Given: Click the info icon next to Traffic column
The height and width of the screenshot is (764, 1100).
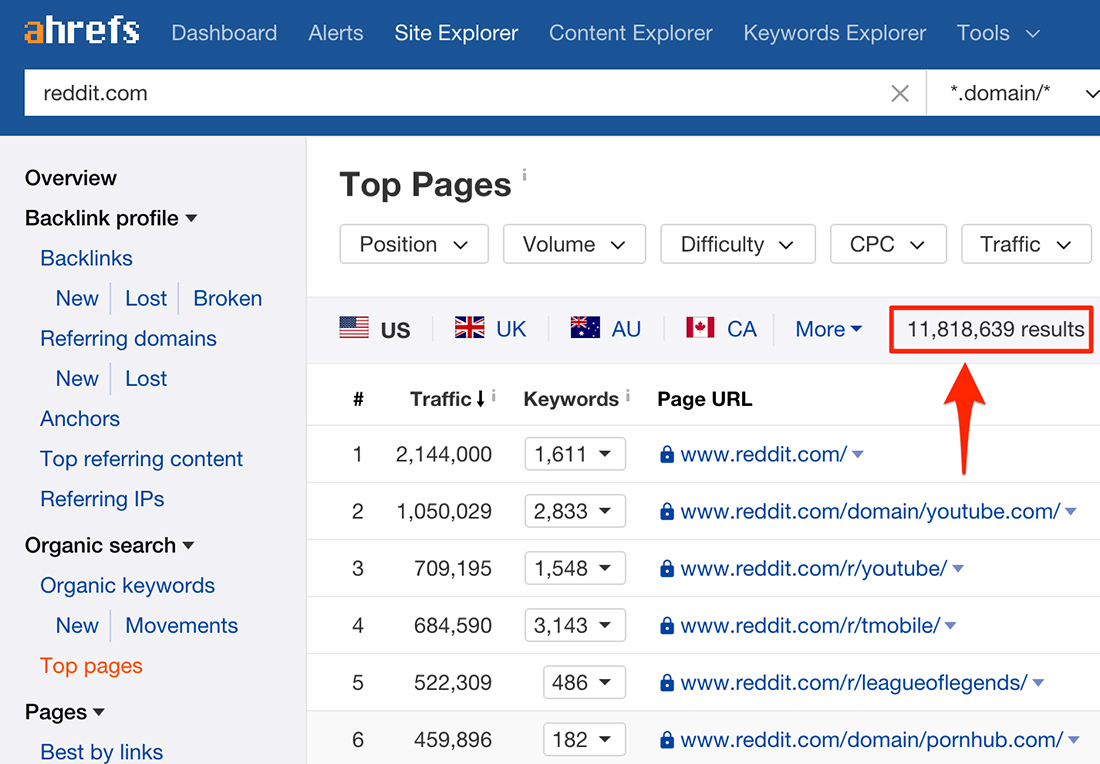Looking at the screenshot, I should (x=494, y=396).
